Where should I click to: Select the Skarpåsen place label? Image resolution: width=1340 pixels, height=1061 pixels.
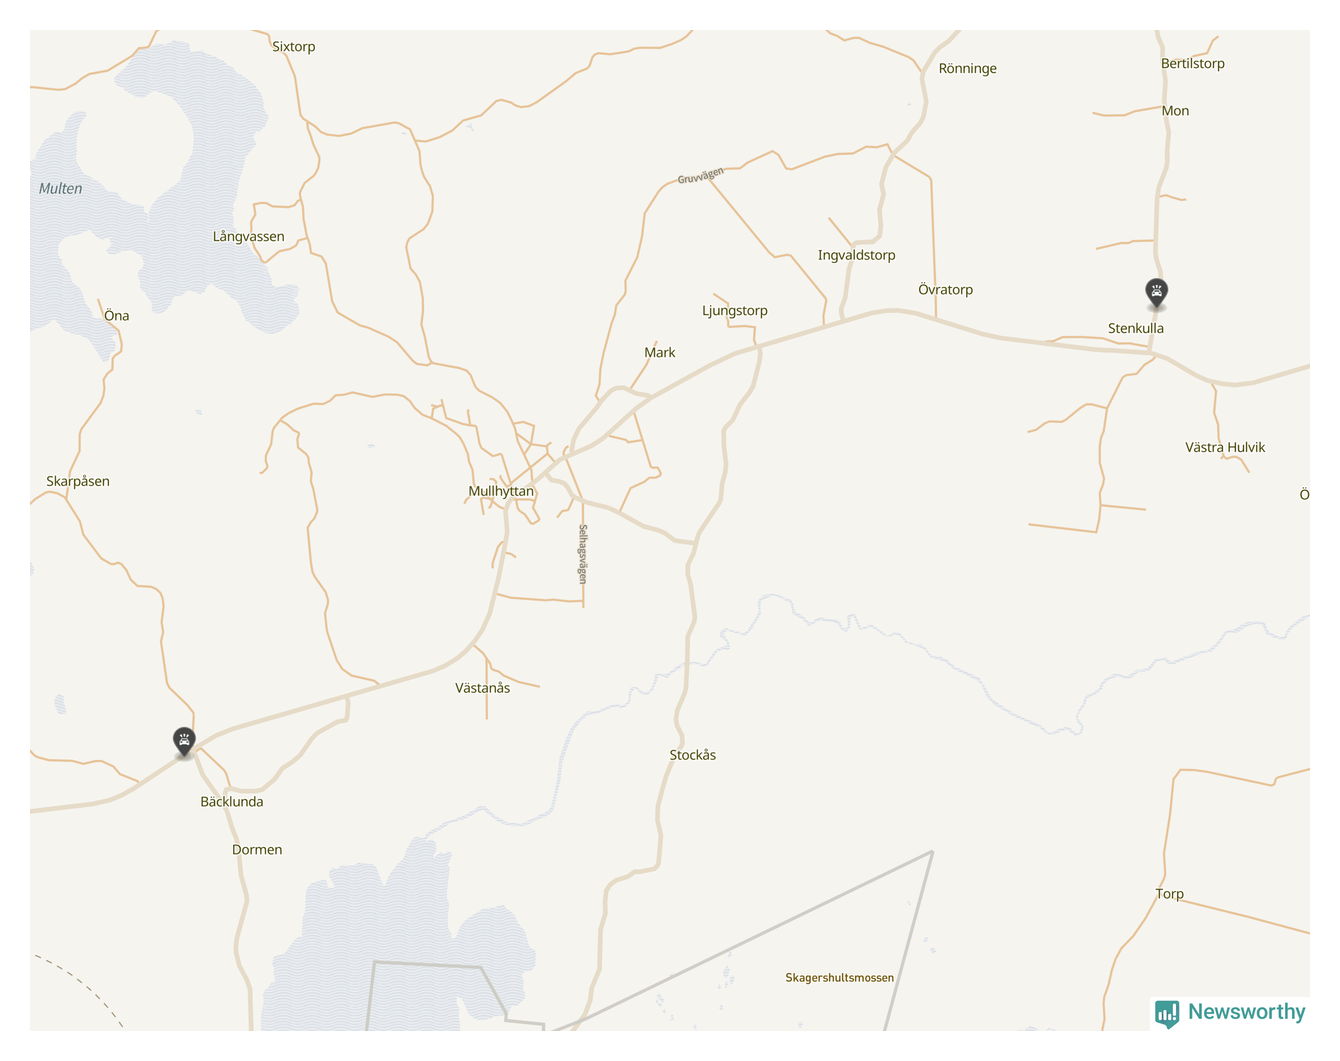(78, 481)
